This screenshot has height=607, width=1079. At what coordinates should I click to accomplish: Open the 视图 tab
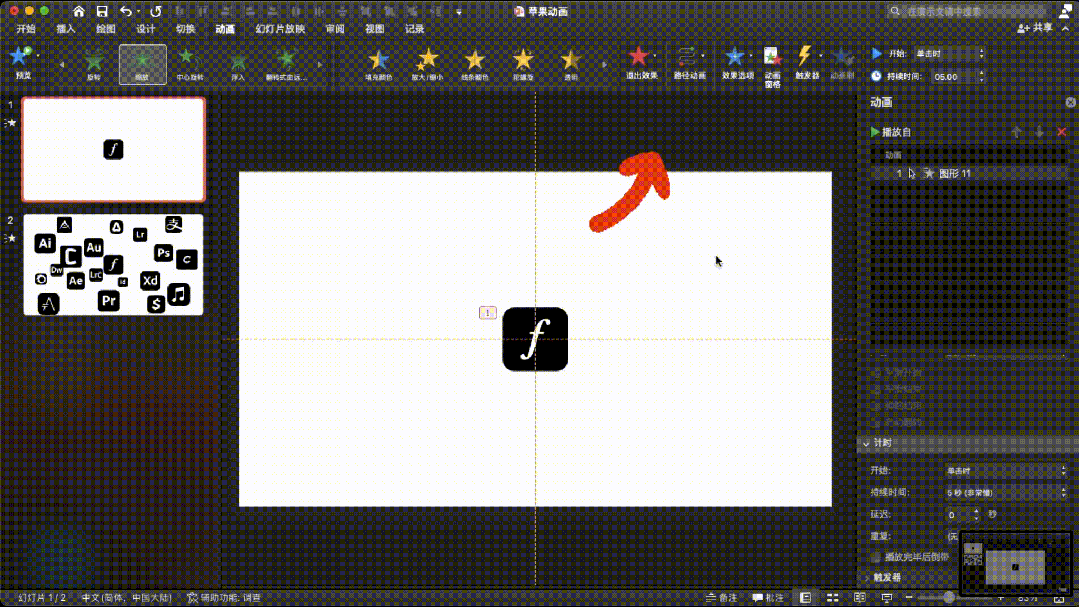(x=374, y=29)
